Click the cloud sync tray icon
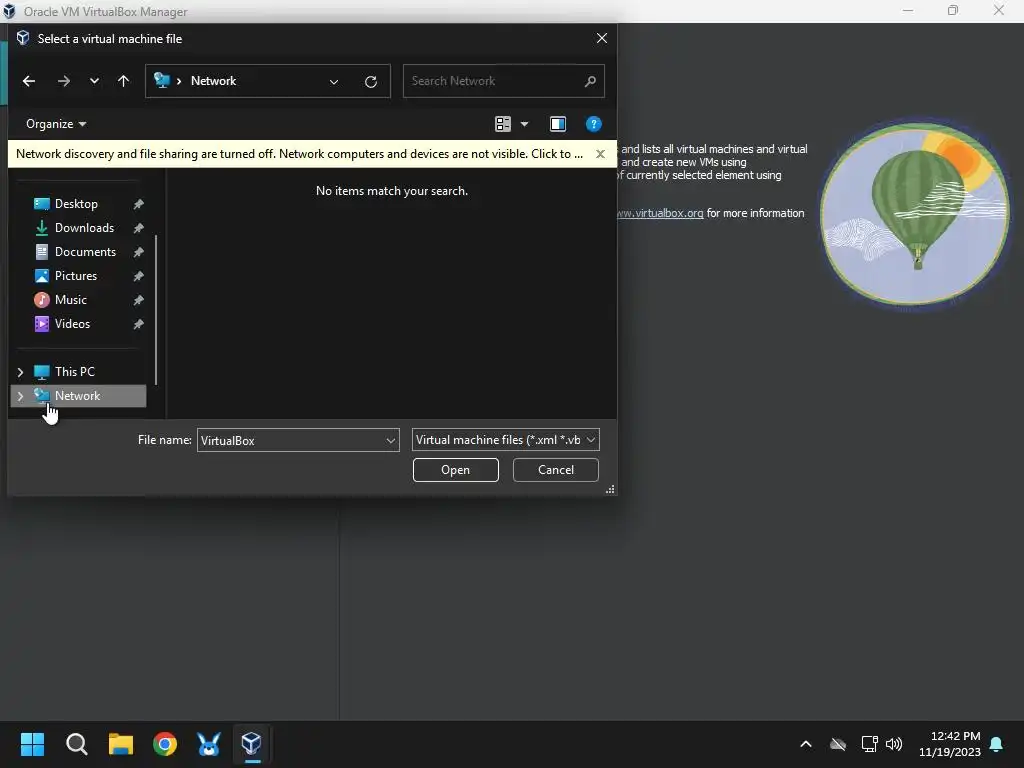This screenshot has width=1024, height=768. 838,744
